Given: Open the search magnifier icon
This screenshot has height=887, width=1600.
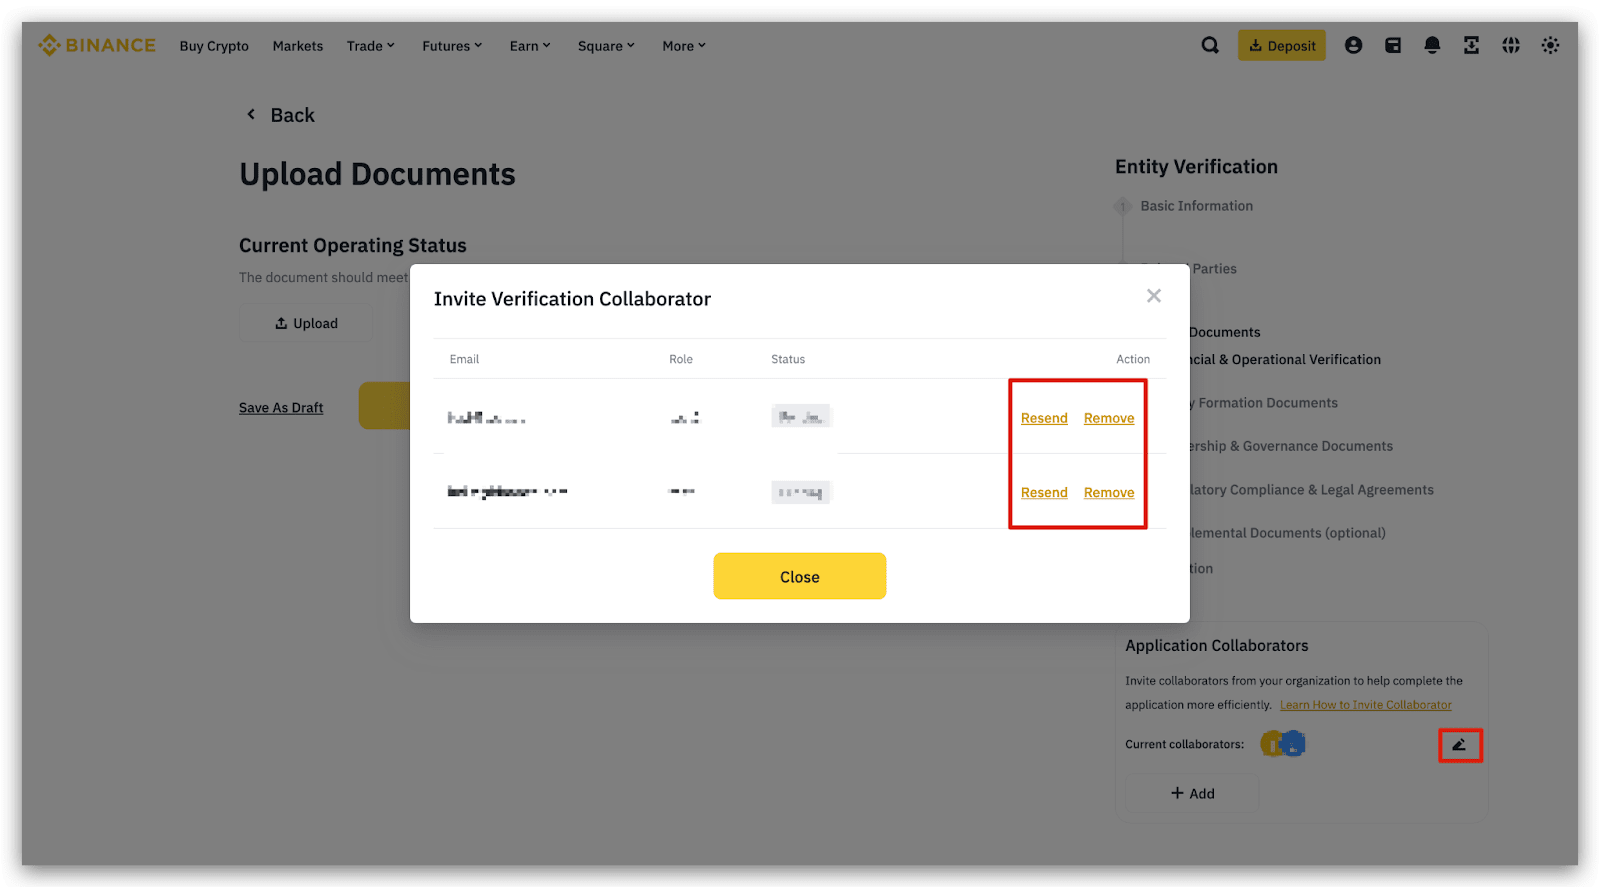Looking at the screenshot, I should tap(1210, 45).
